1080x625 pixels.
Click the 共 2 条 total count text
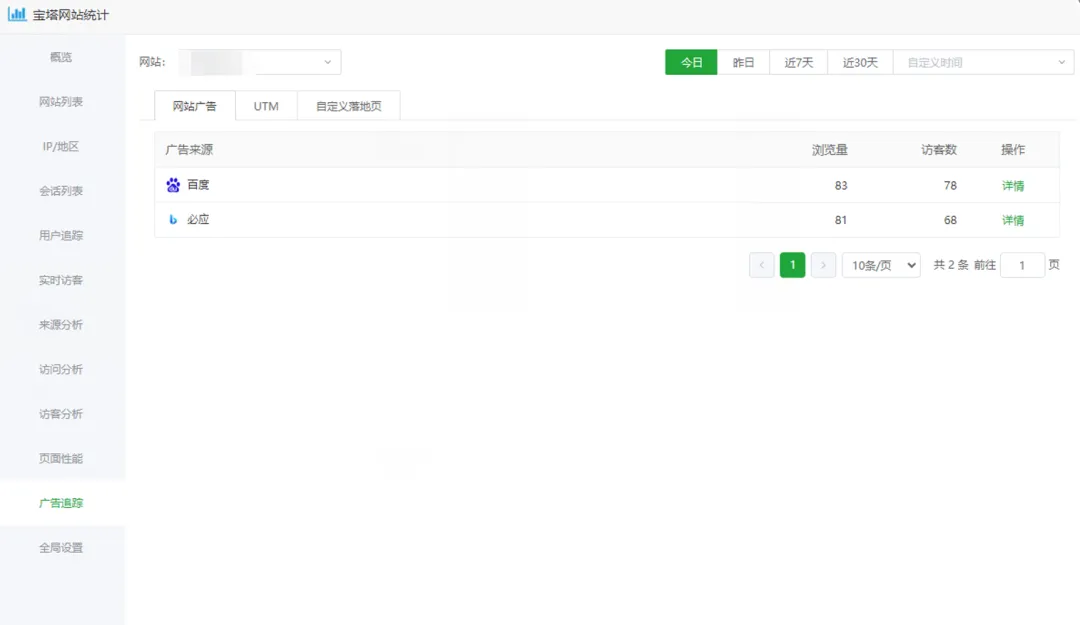[x=951, y=265]
